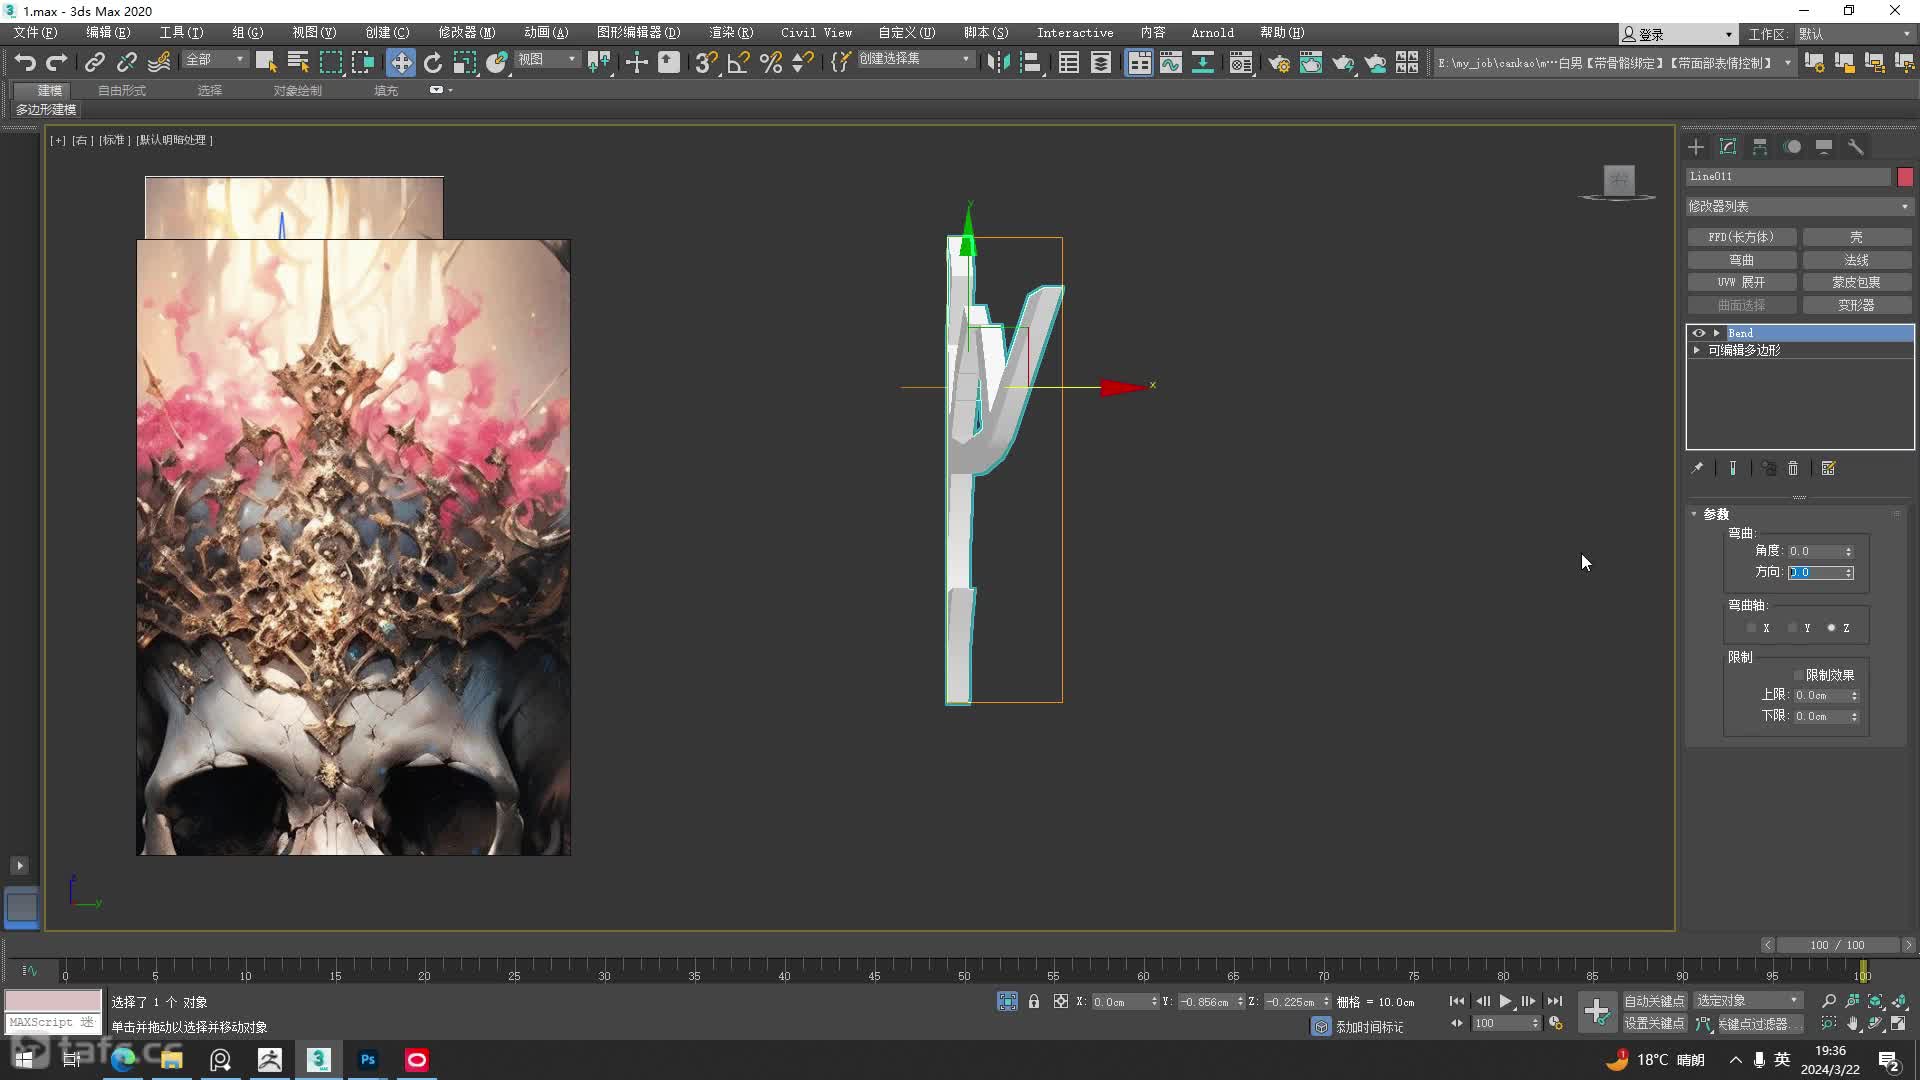Click the UVW 展开 modifier button
This screenshot has height=1080, width=1920.
(x=1741, y=282)
